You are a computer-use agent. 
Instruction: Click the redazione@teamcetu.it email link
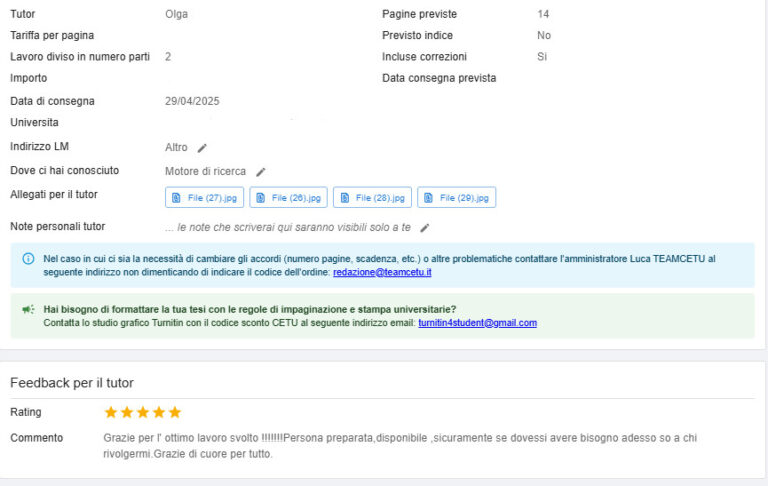click(x=382, y=273)
